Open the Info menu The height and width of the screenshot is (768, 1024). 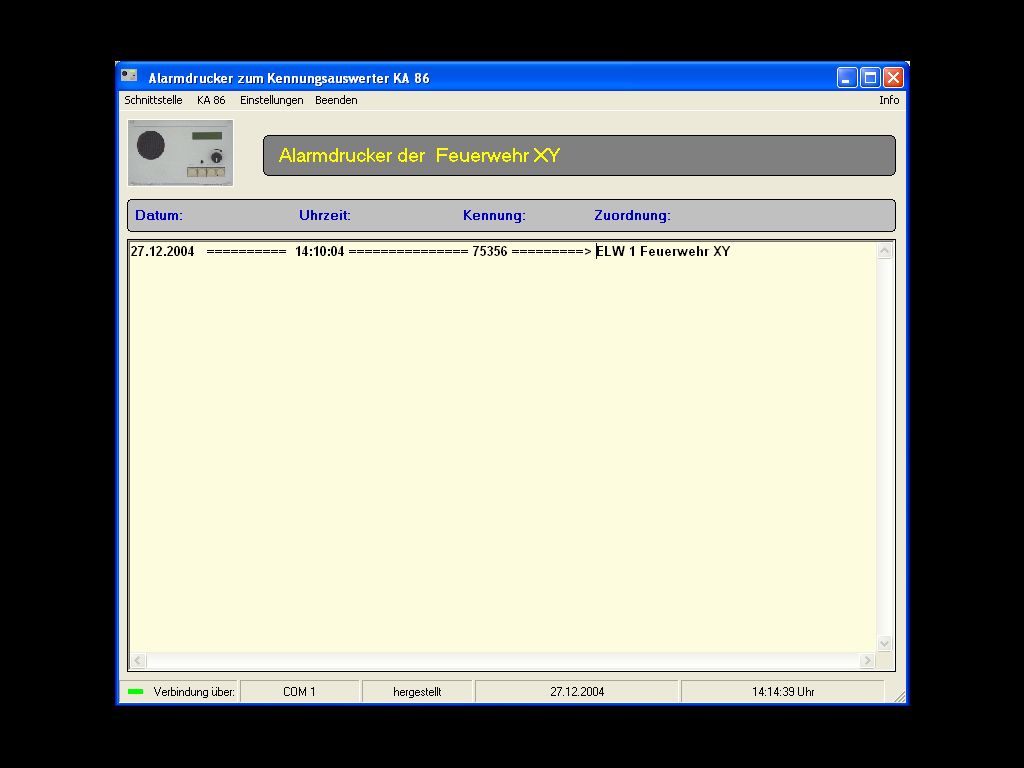point(888,100)
